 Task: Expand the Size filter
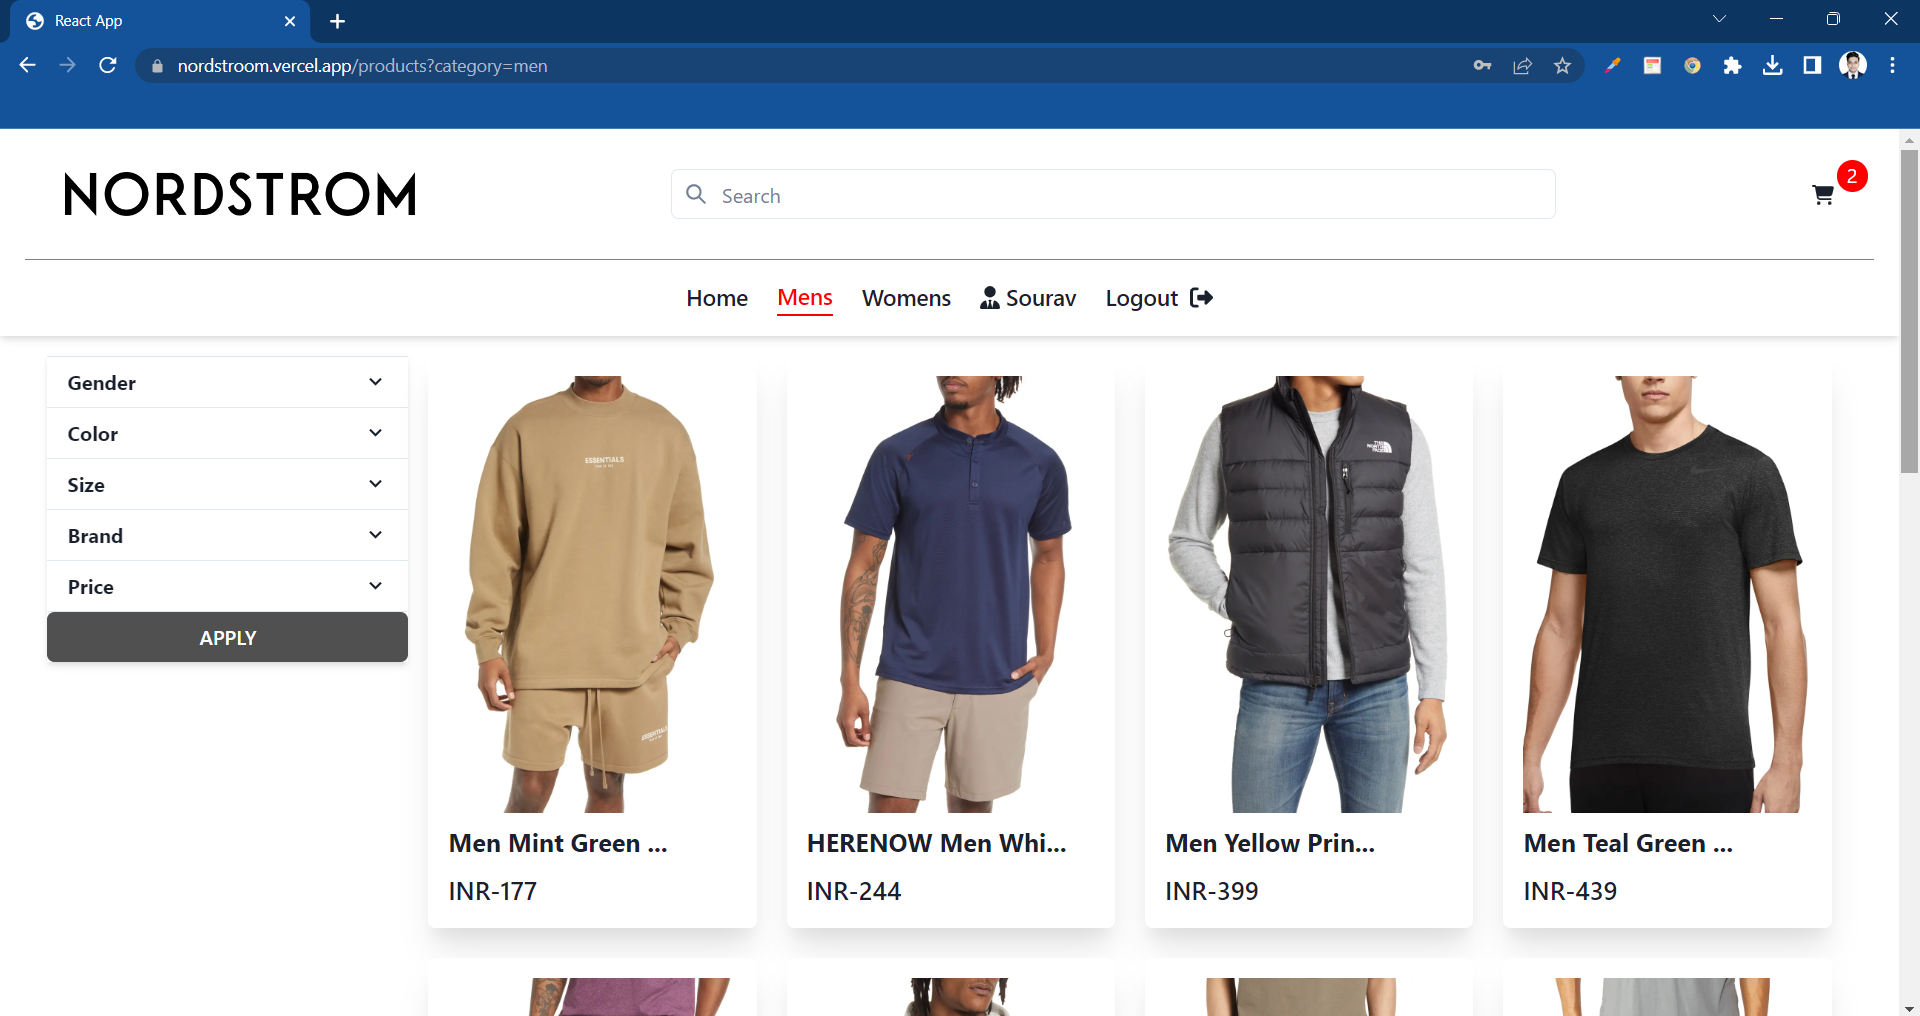tap(227, 484)
